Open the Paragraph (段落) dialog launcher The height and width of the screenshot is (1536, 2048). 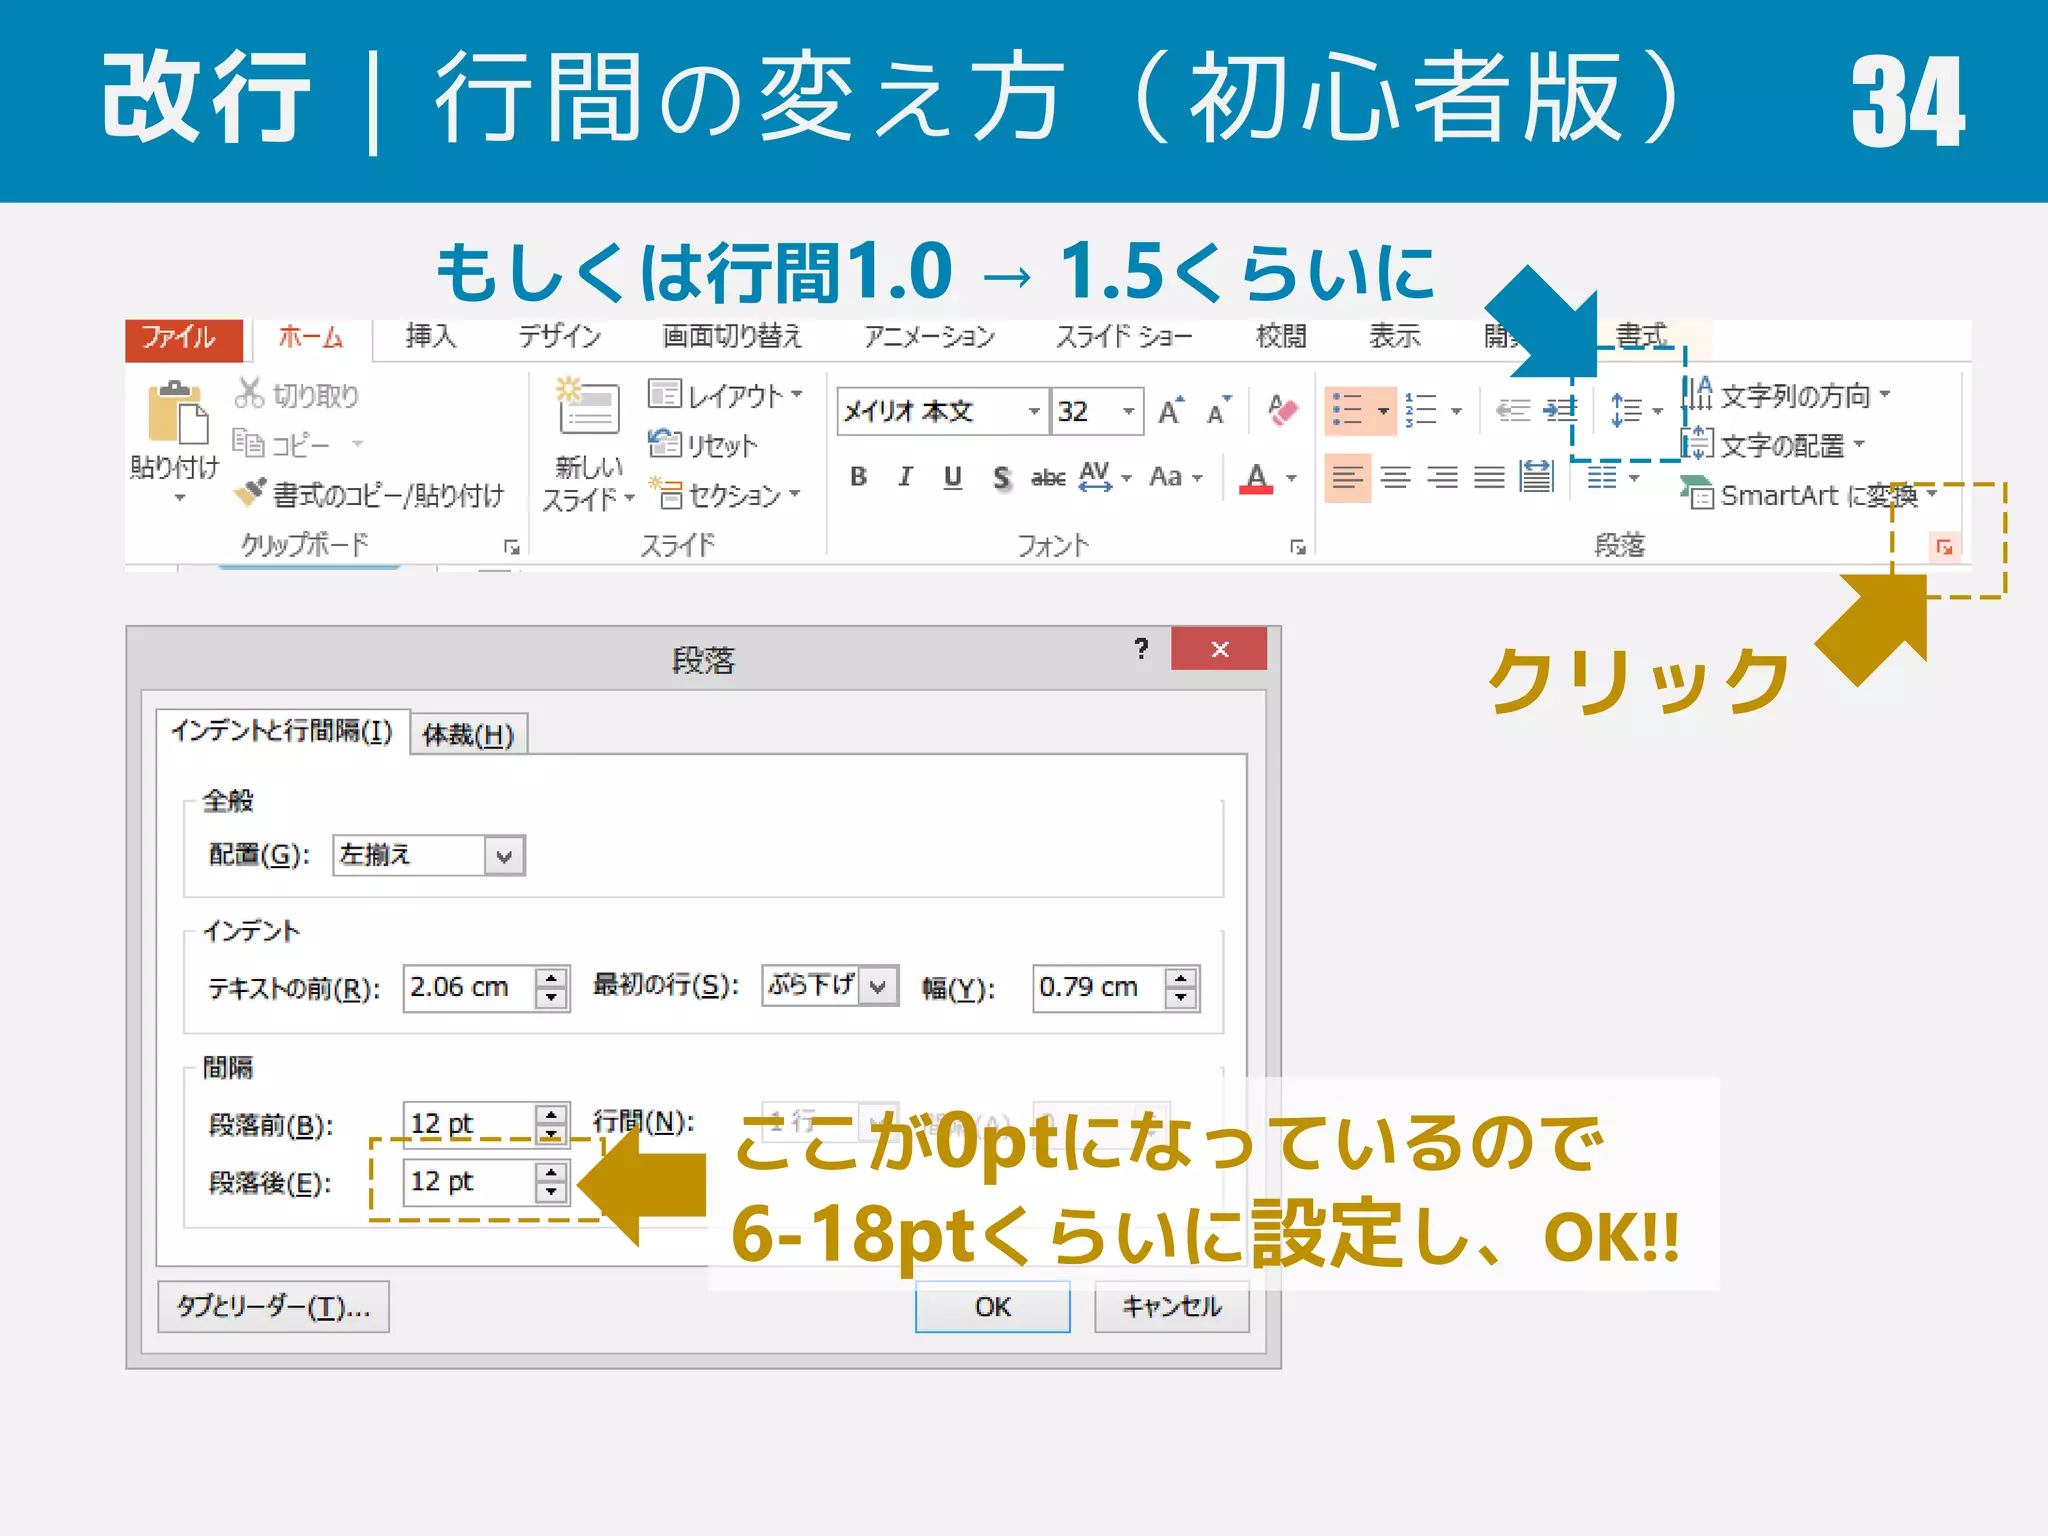[x=1944, y=547]
